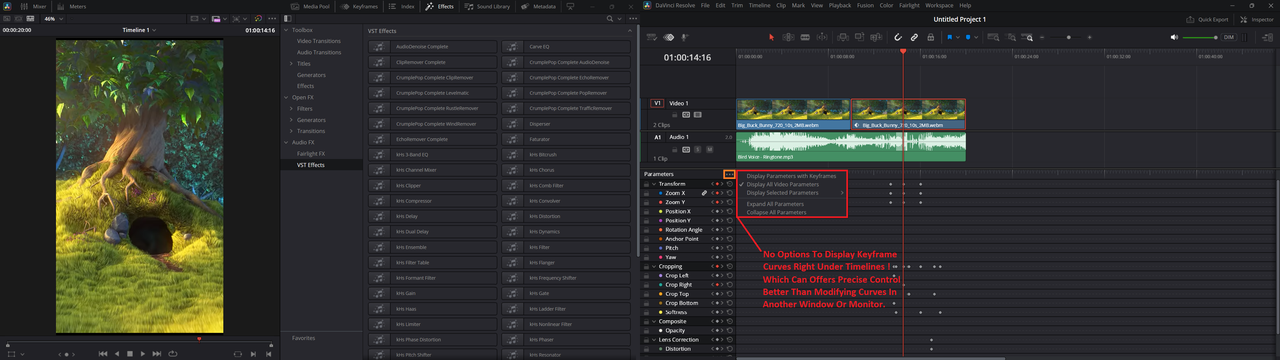The image size is (1280, 360).
Task: Choose Expand All Parameters menu entry
Action: 776,204
